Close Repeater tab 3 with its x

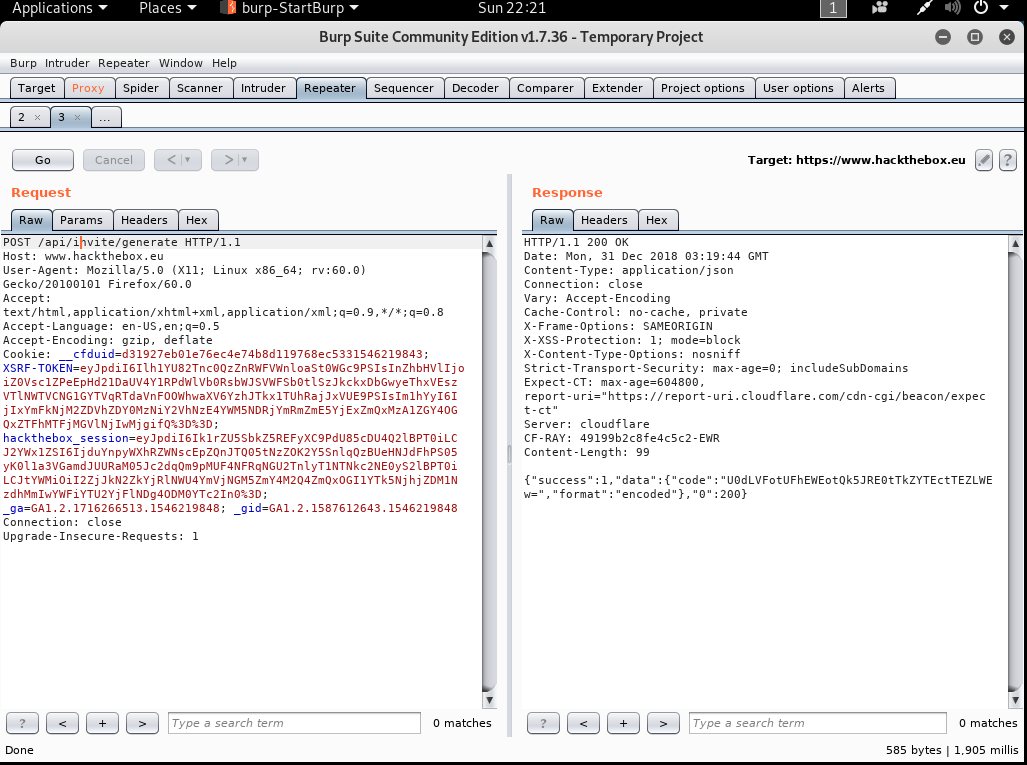coord(78,118)
